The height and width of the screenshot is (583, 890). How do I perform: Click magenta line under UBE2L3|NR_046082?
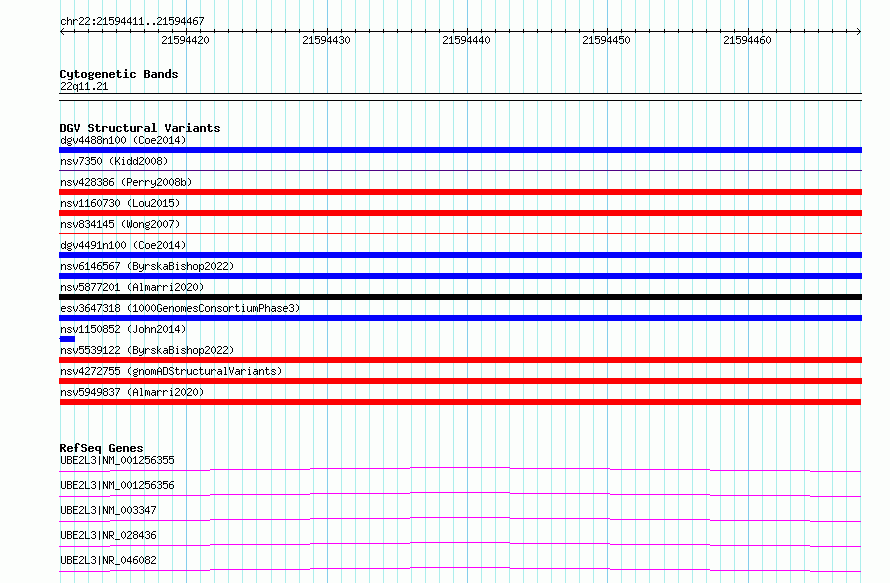[460, 569]
